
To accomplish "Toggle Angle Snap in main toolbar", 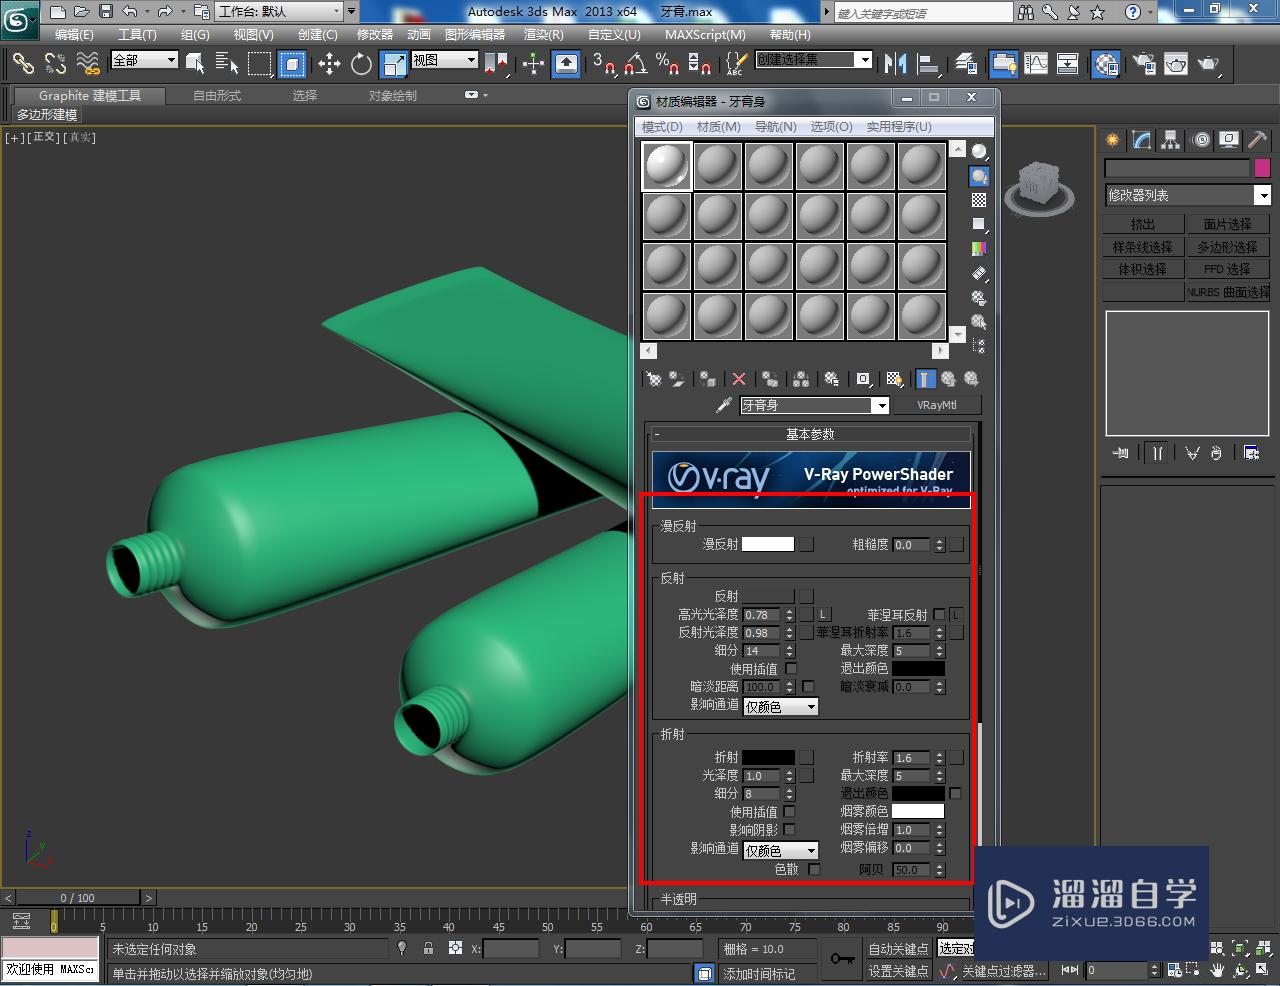I will click(x=635, y=64).
